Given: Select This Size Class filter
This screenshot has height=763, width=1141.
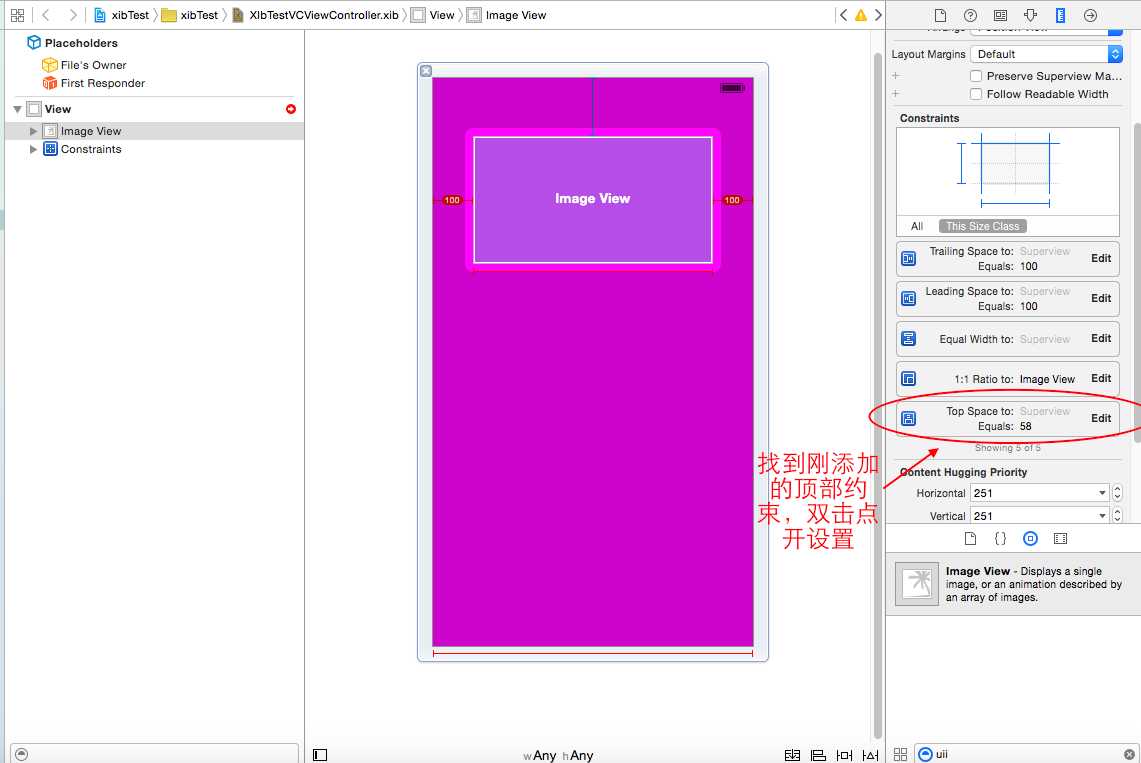Looking at the screenshot, I should (982, 226).
